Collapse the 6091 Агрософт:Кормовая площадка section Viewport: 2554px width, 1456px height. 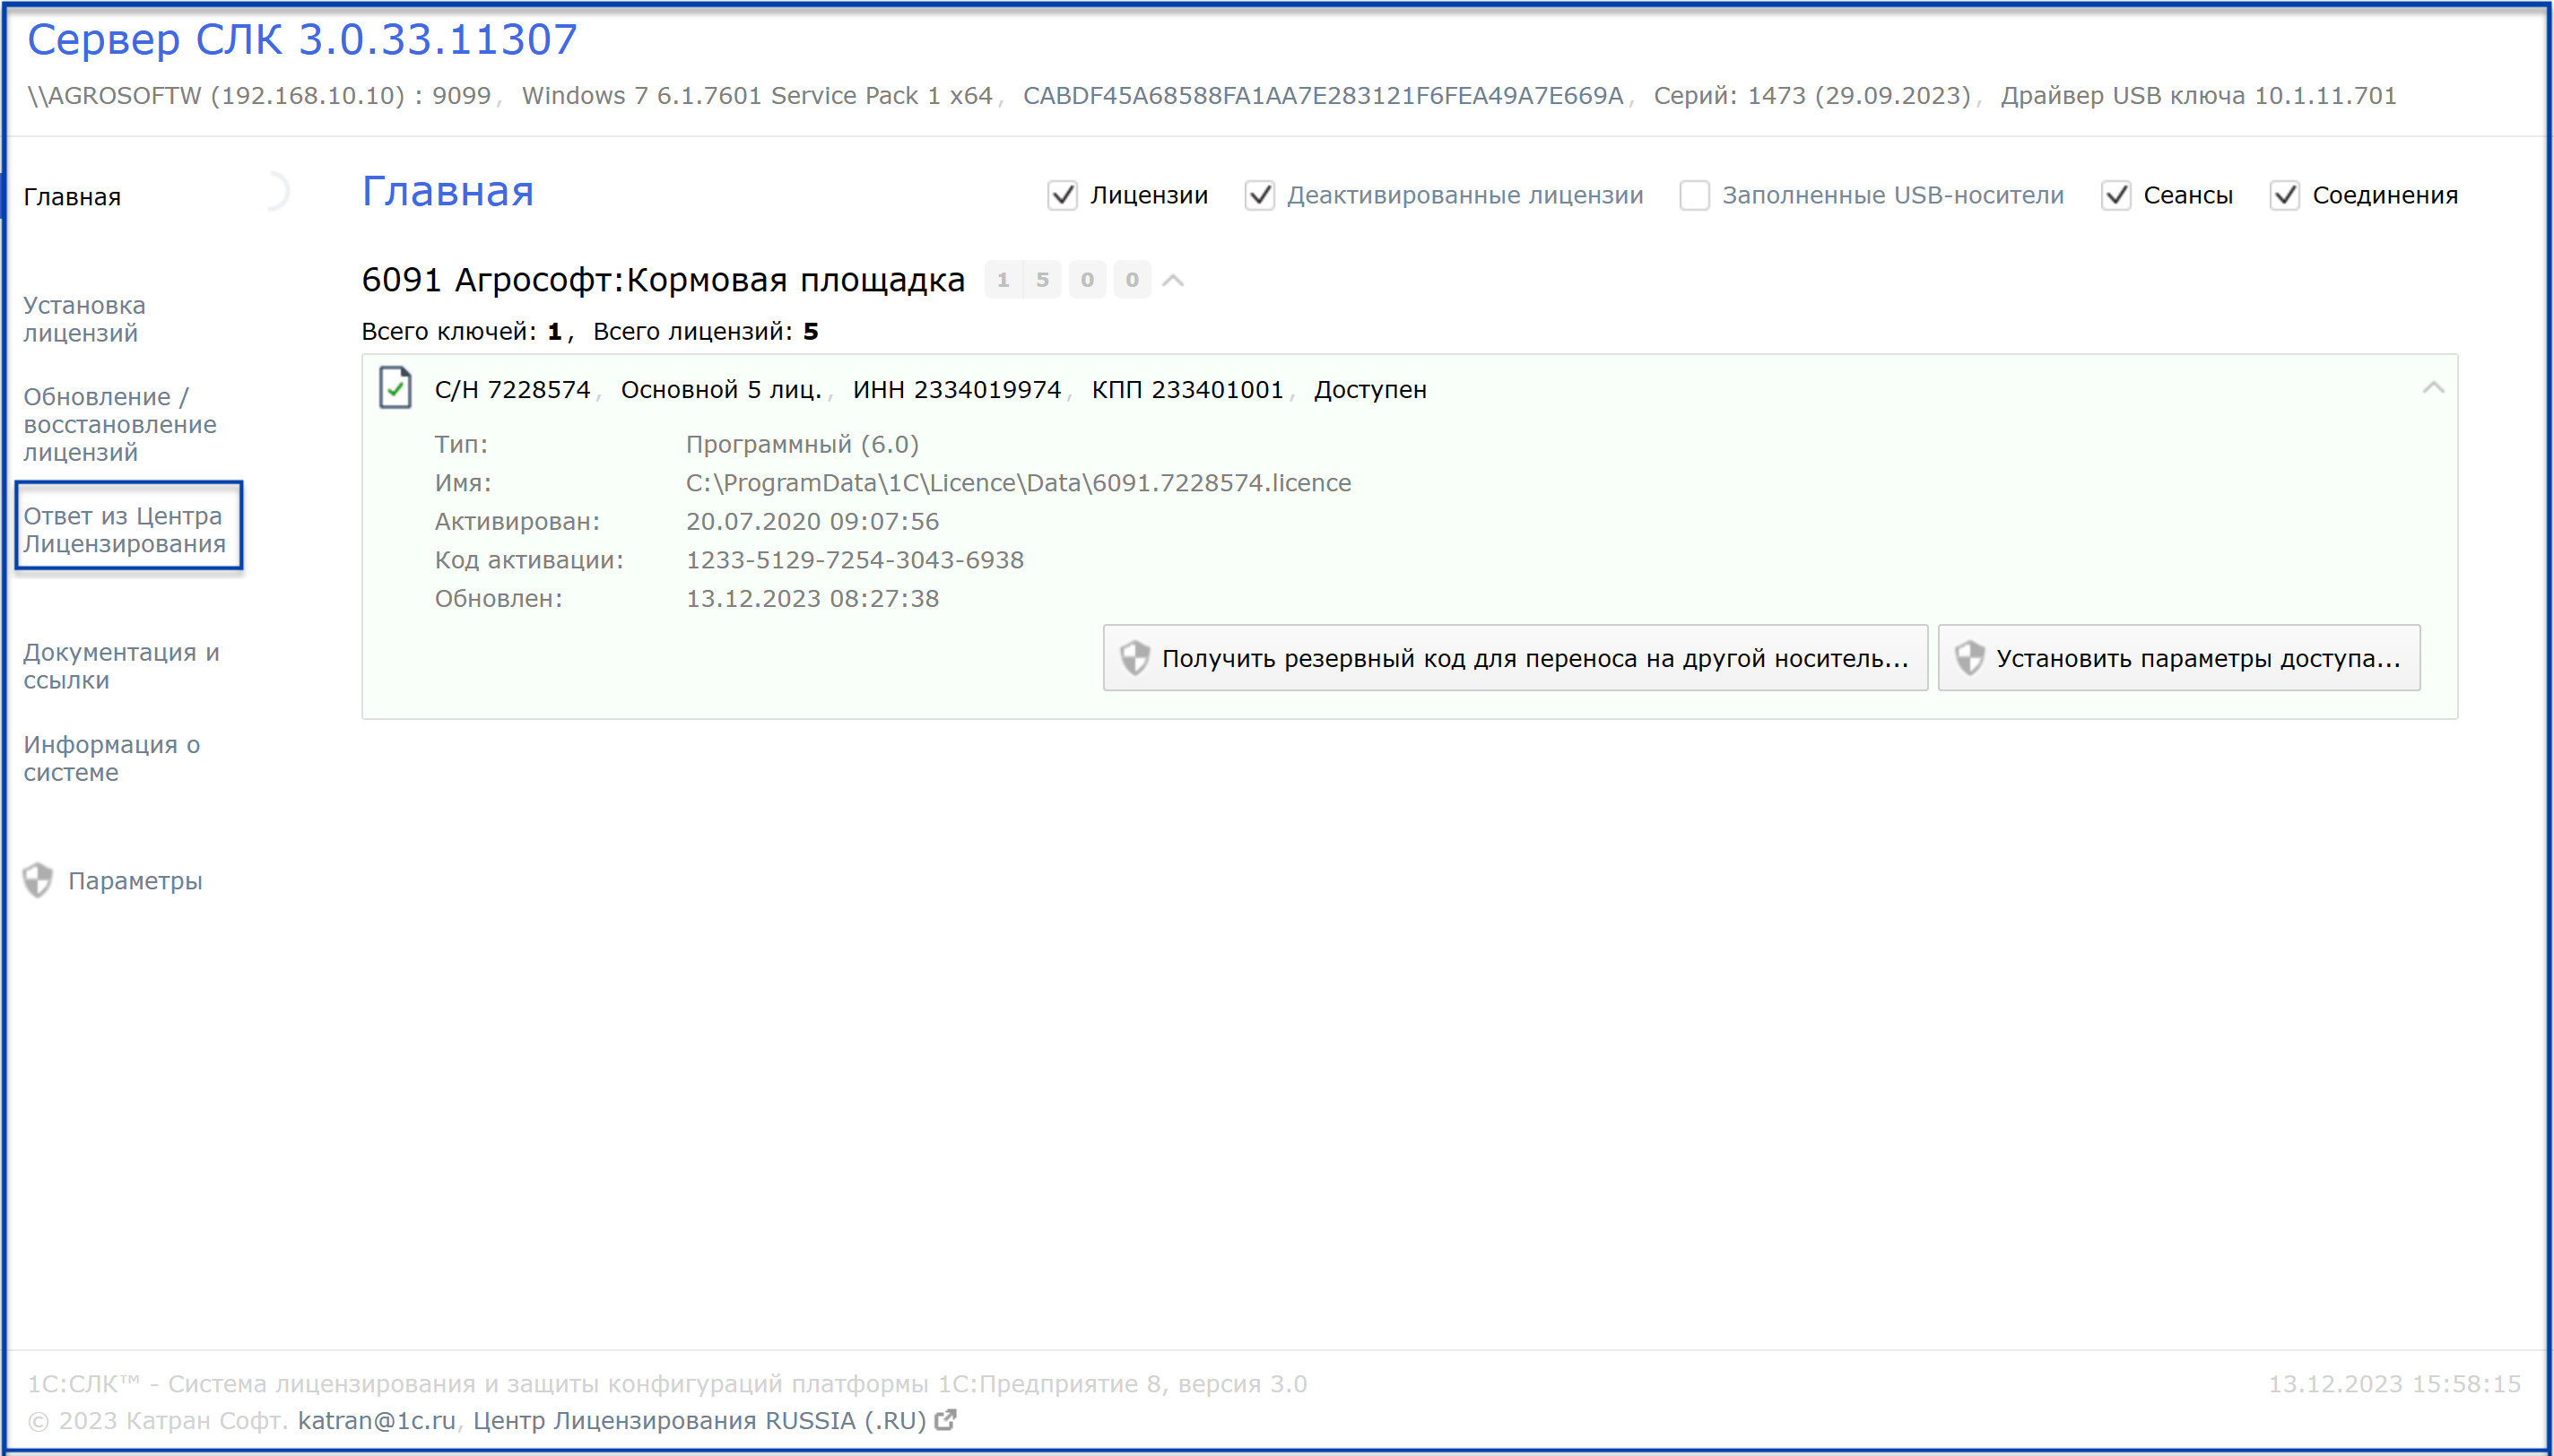coord(1174,280)
